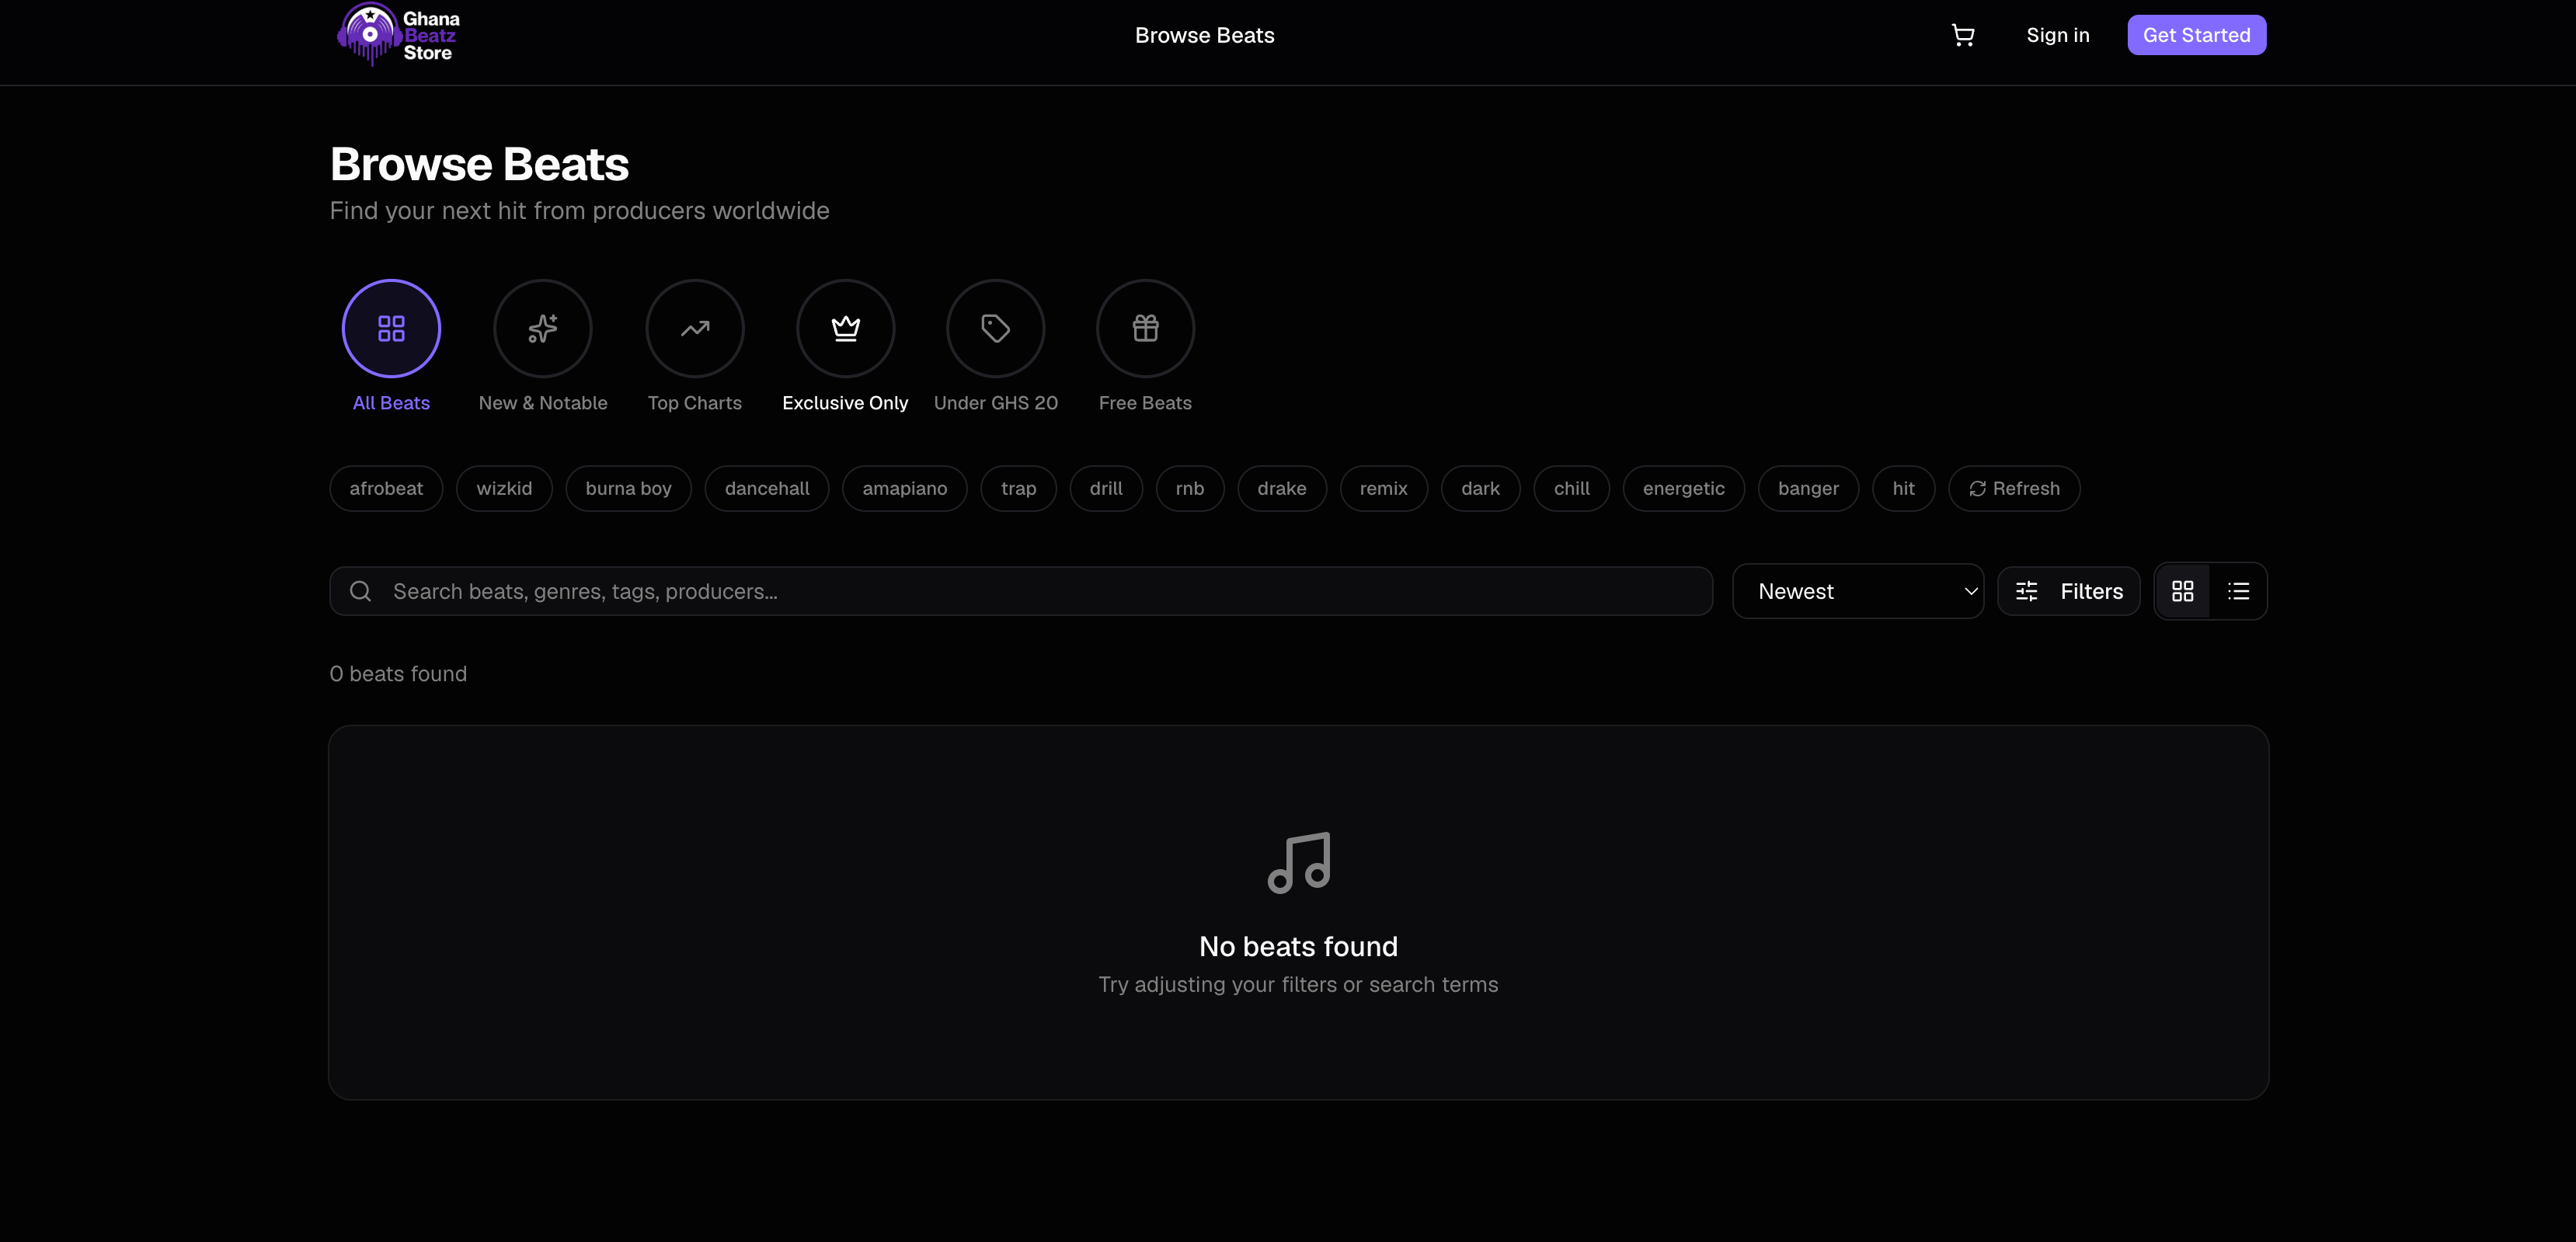Click the Get Started button
The image size is (2576, 1242).
[2197, 35]
